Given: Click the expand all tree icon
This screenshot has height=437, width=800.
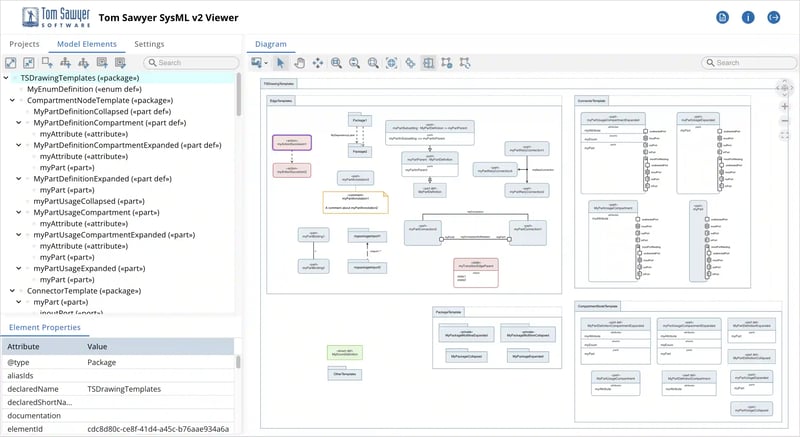Looking at the screenshot, I should tap(11, 63).
